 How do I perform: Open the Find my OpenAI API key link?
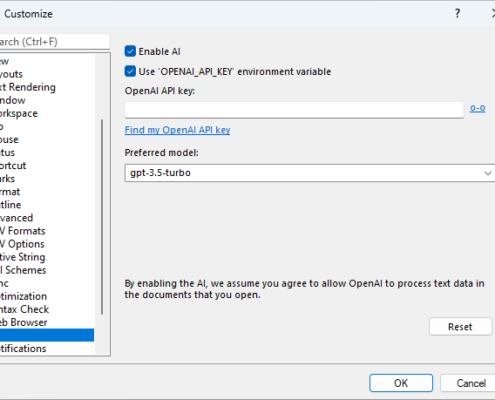[x=177, y=130]
